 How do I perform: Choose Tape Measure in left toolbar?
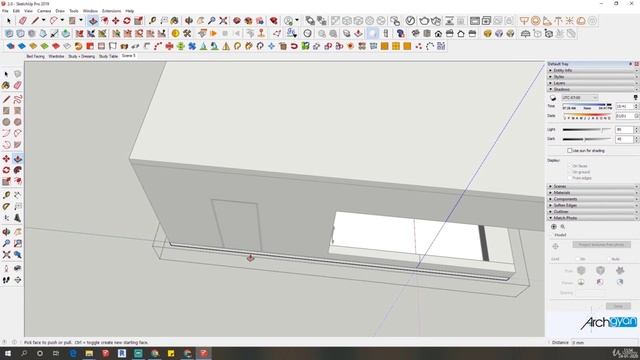[6, 195]
